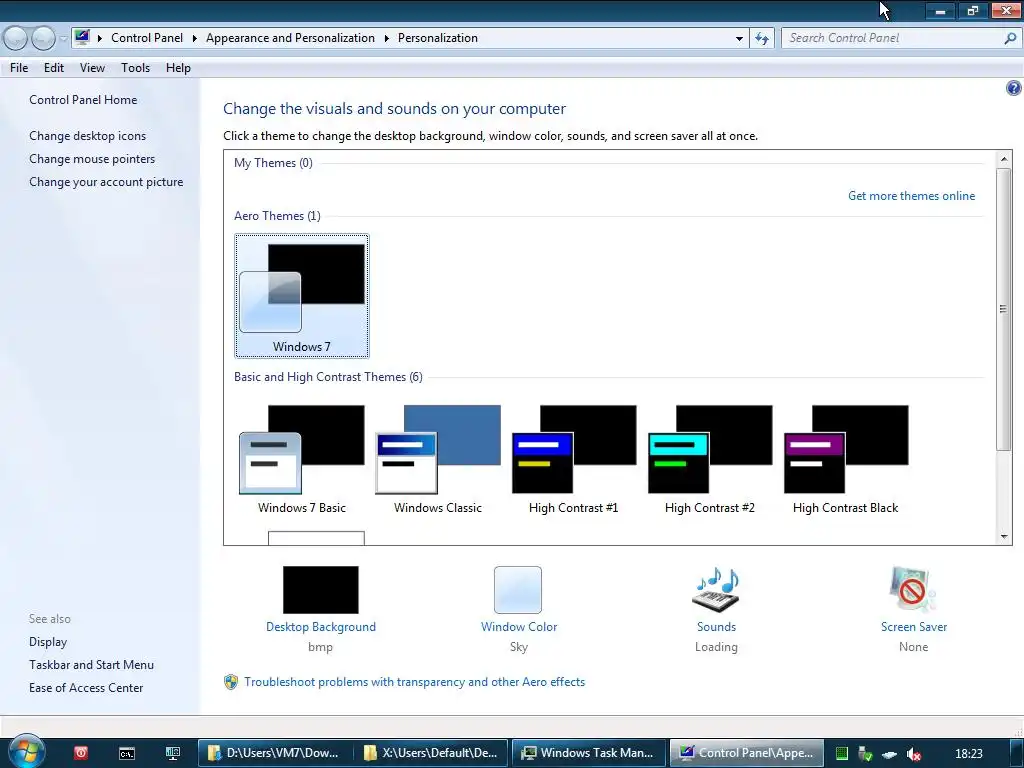Click the Sounds text link
The width and height of the screenshot is (1024, 768).
[716, 627]
